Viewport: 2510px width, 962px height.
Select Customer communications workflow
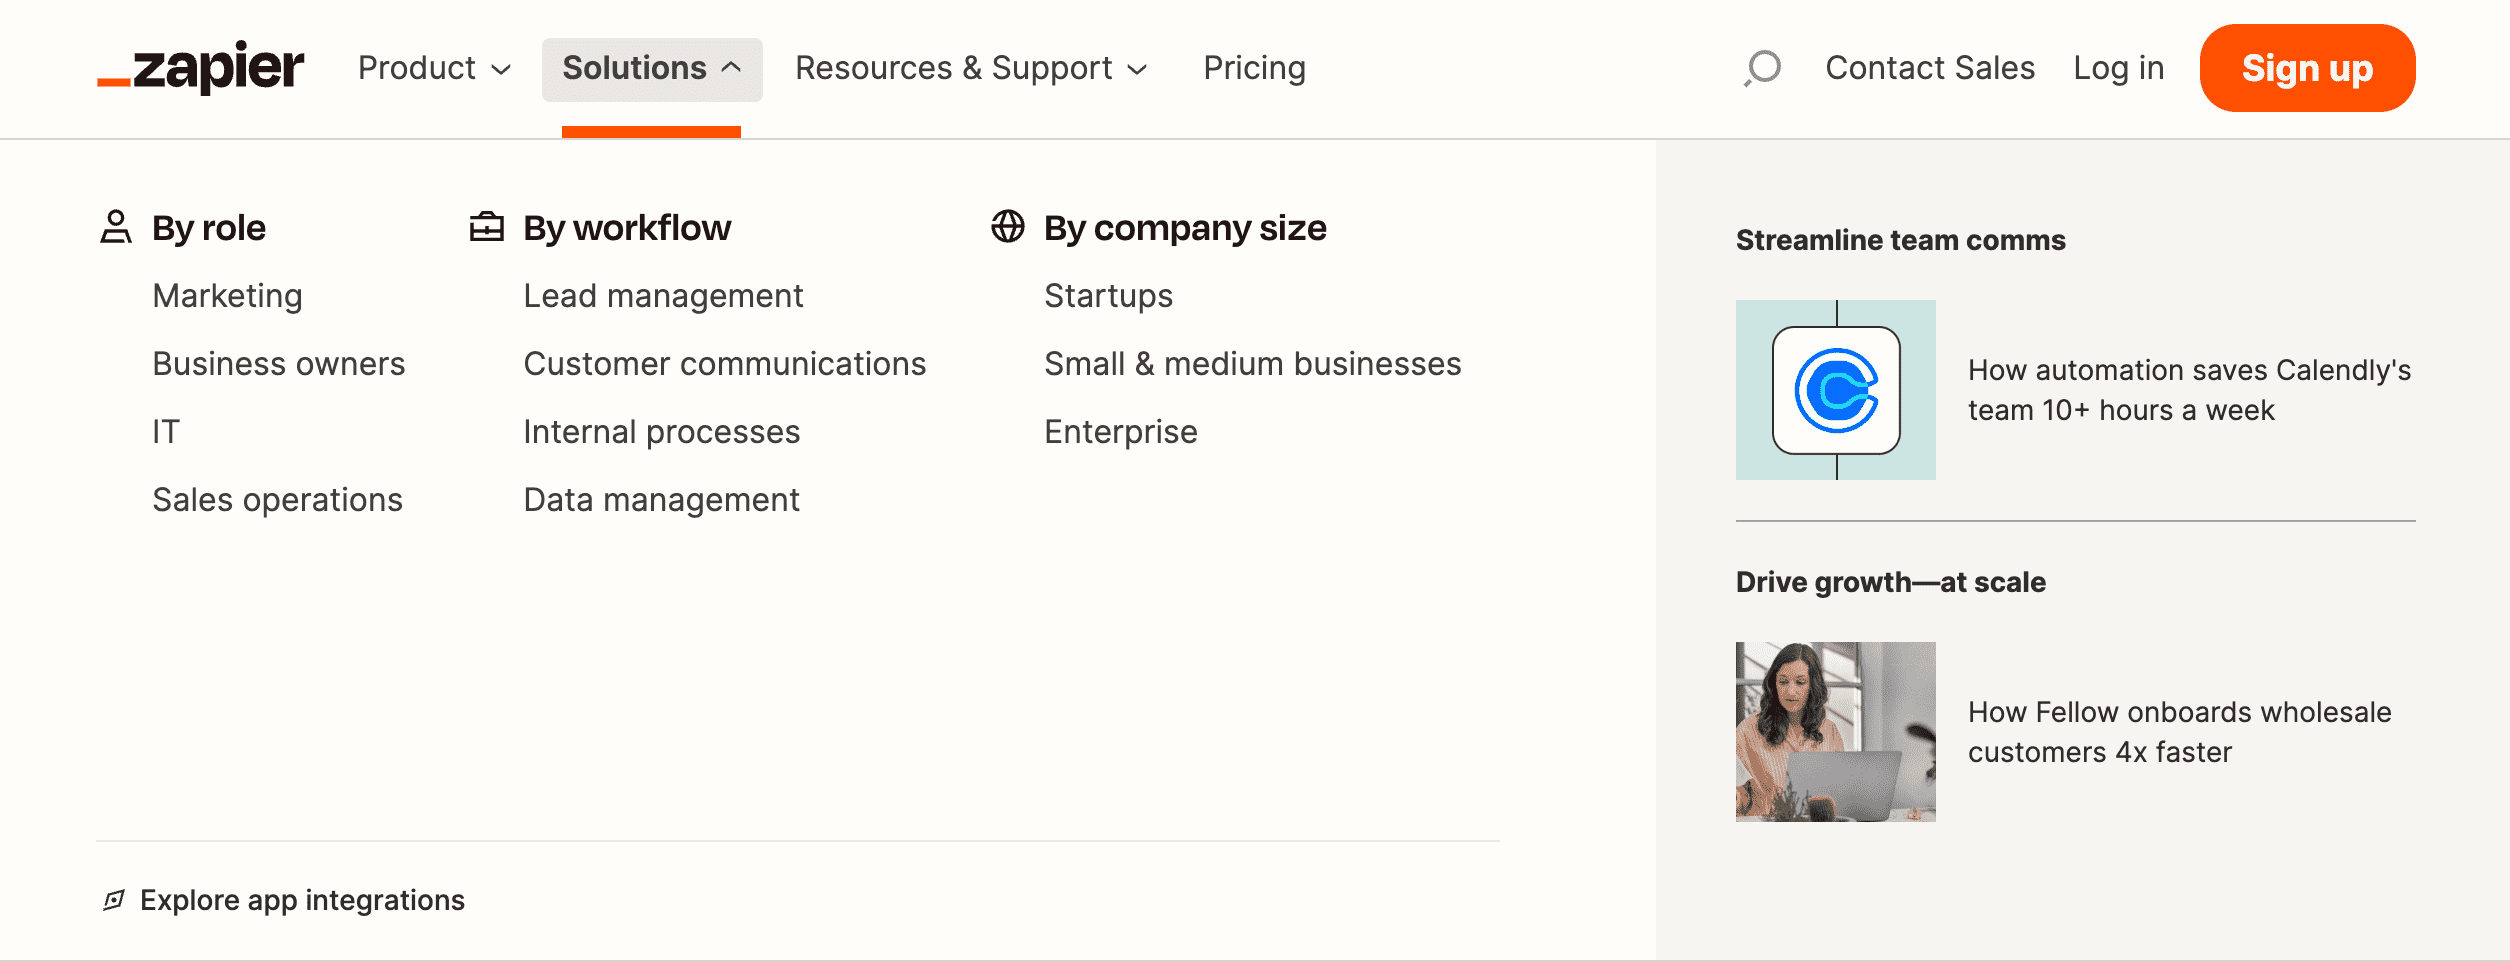[724, 364]
